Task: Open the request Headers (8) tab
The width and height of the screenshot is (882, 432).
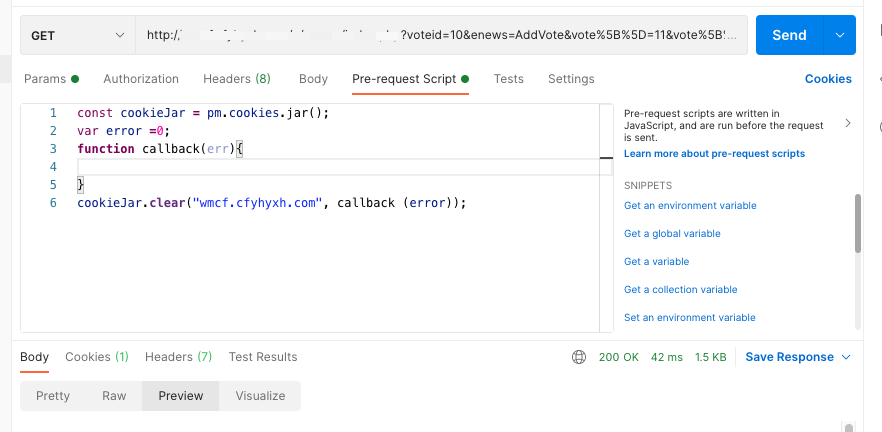Action: [x=237, y=79]
